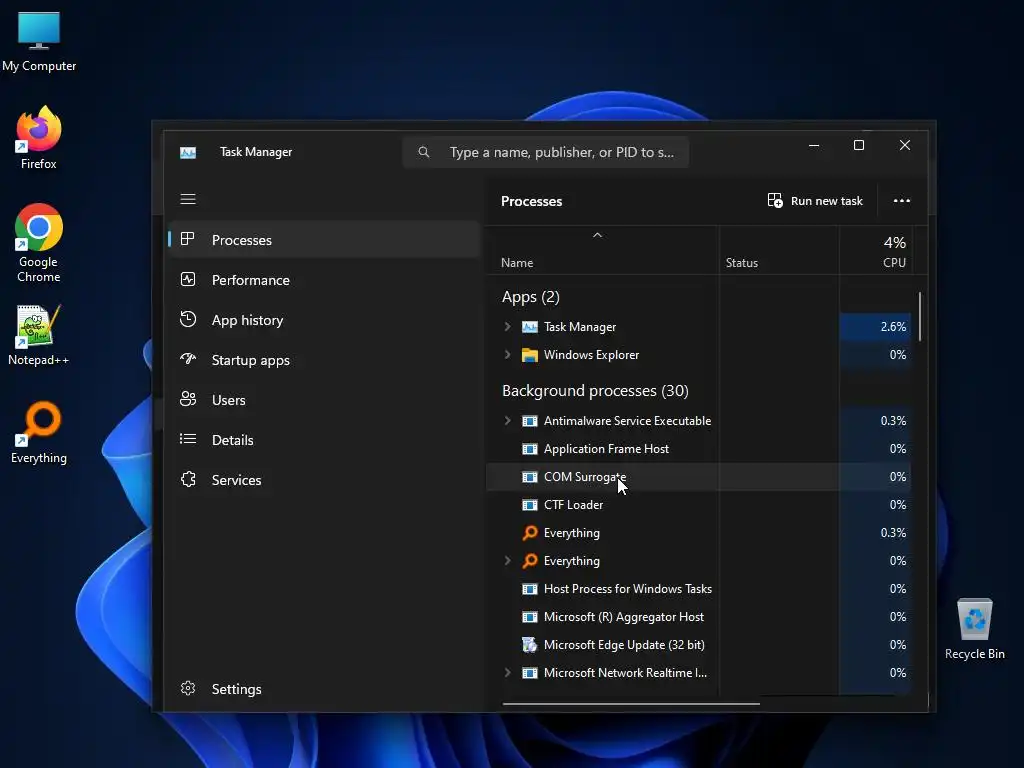Select the Task Manager app icon in the list
The height and width of the screenshot is (768, 1024).
pos(530,327)
